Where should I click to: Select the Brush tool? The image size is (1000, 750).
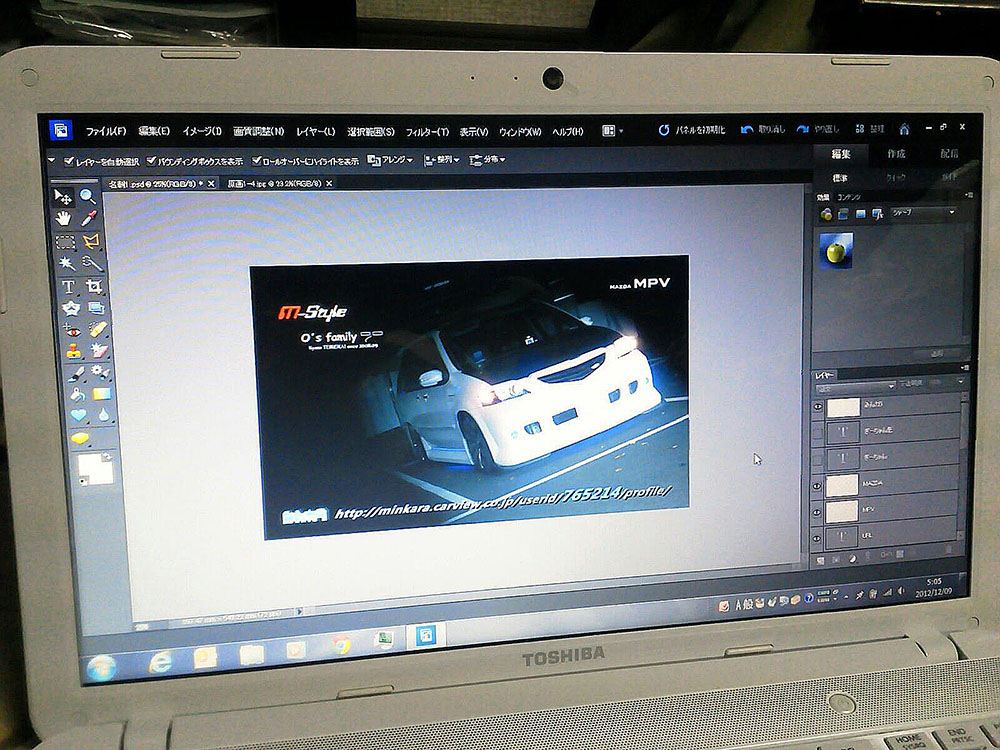[x=76, y=372]
